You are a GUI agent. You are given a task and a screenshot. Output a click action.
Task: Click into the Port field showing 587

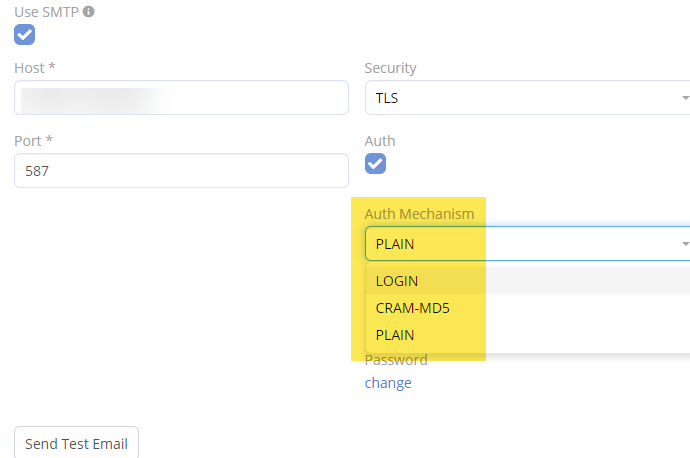tap(181, 171)
